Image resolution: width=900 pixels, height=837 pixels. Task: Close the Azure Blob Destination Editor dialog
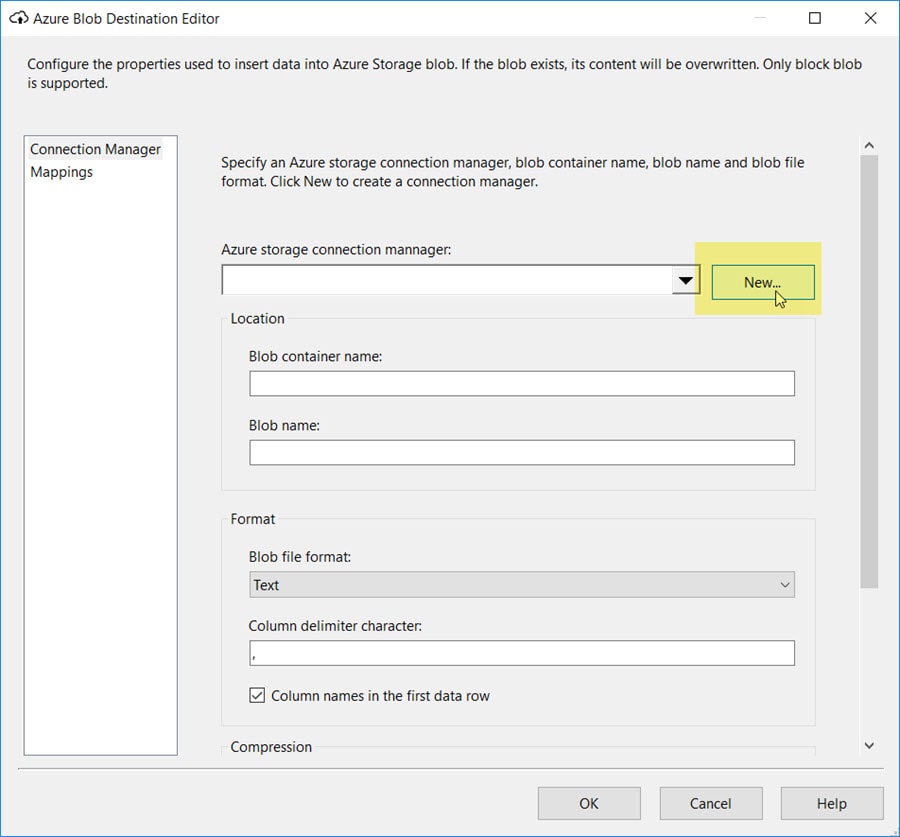click(x=869, y=18)
